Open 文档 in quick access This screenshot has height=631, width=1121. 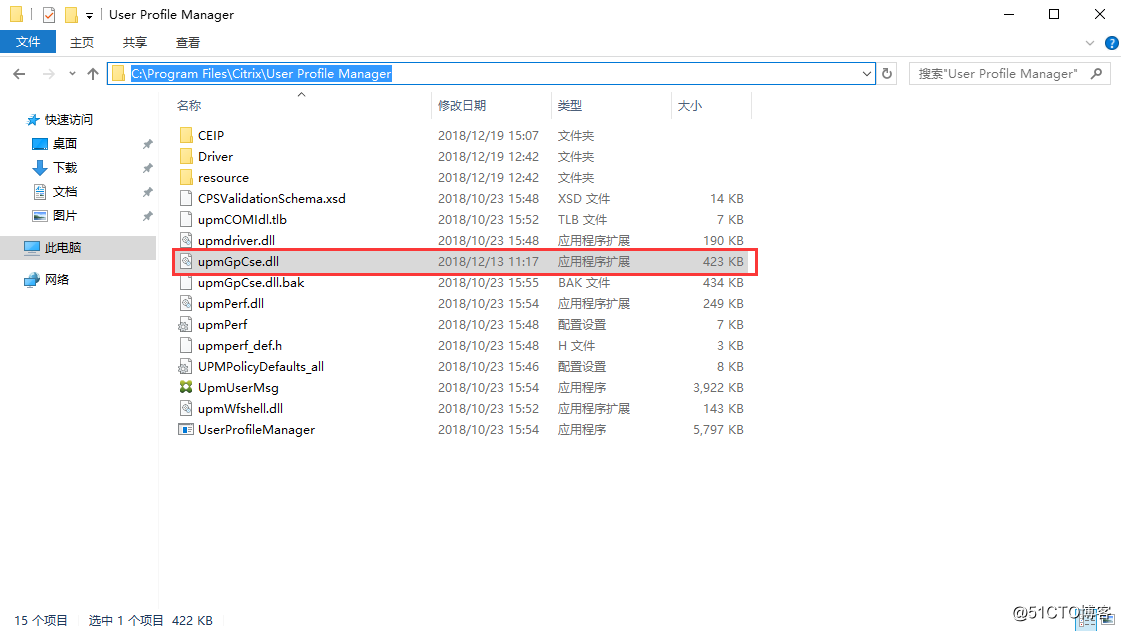[x=64, y=192]
